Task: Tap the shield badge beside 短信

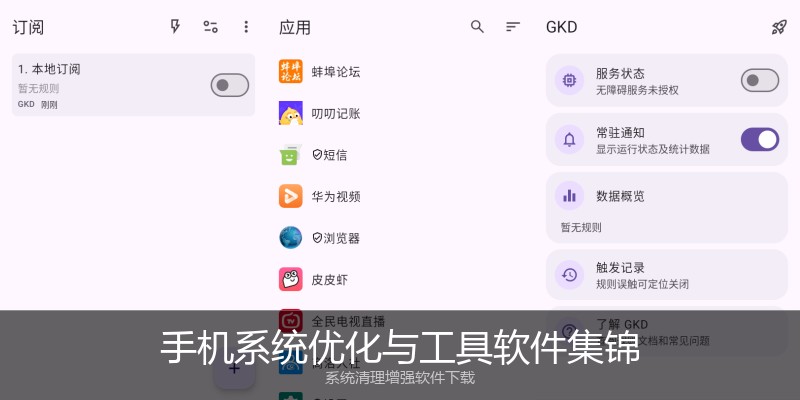Action: tap(317, 154)
